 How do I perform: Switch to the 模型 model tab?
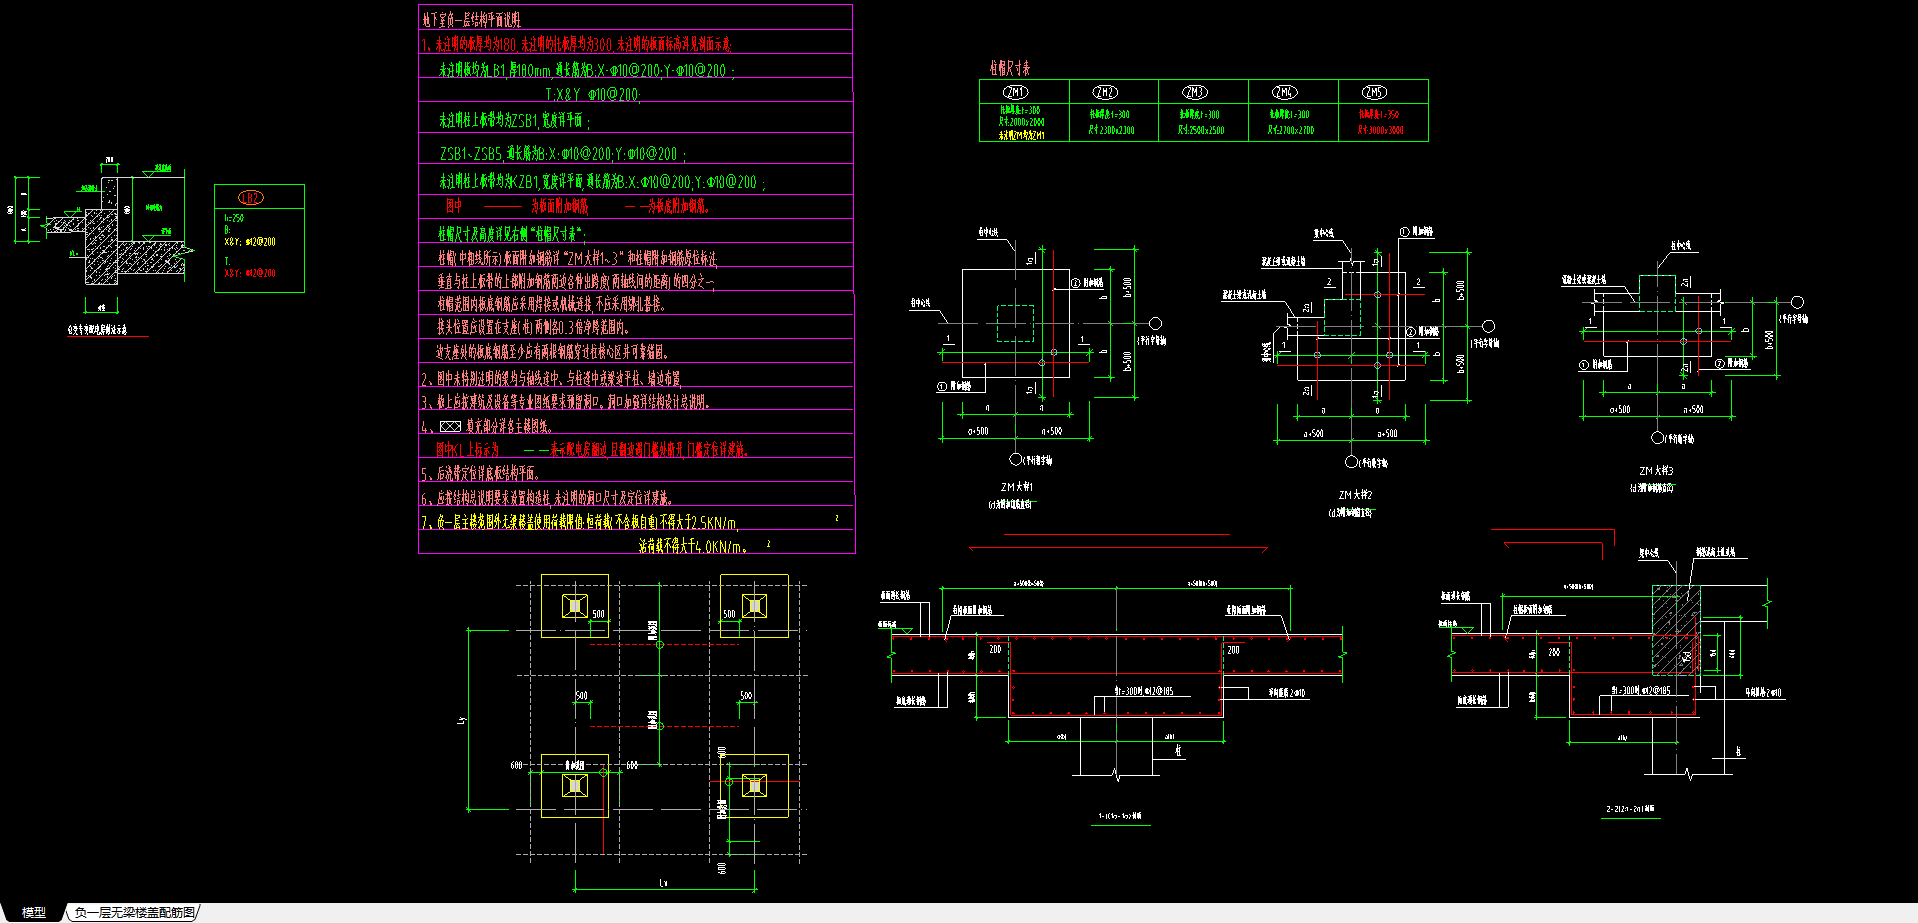pos(34,912)
